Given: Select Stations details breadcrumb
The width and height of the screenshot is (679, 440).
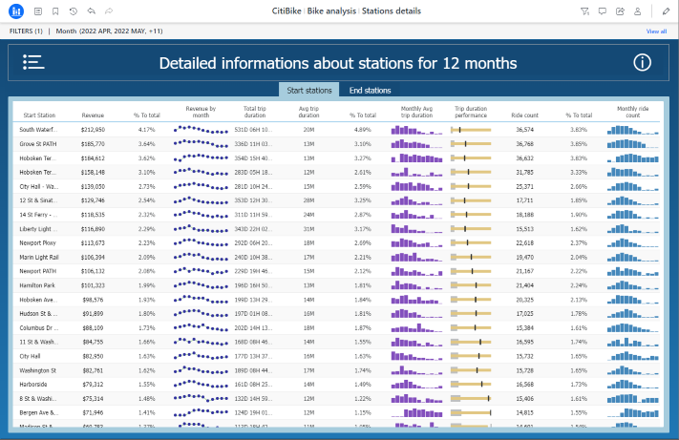Looking at the screenshot, I should pos(391,11).
